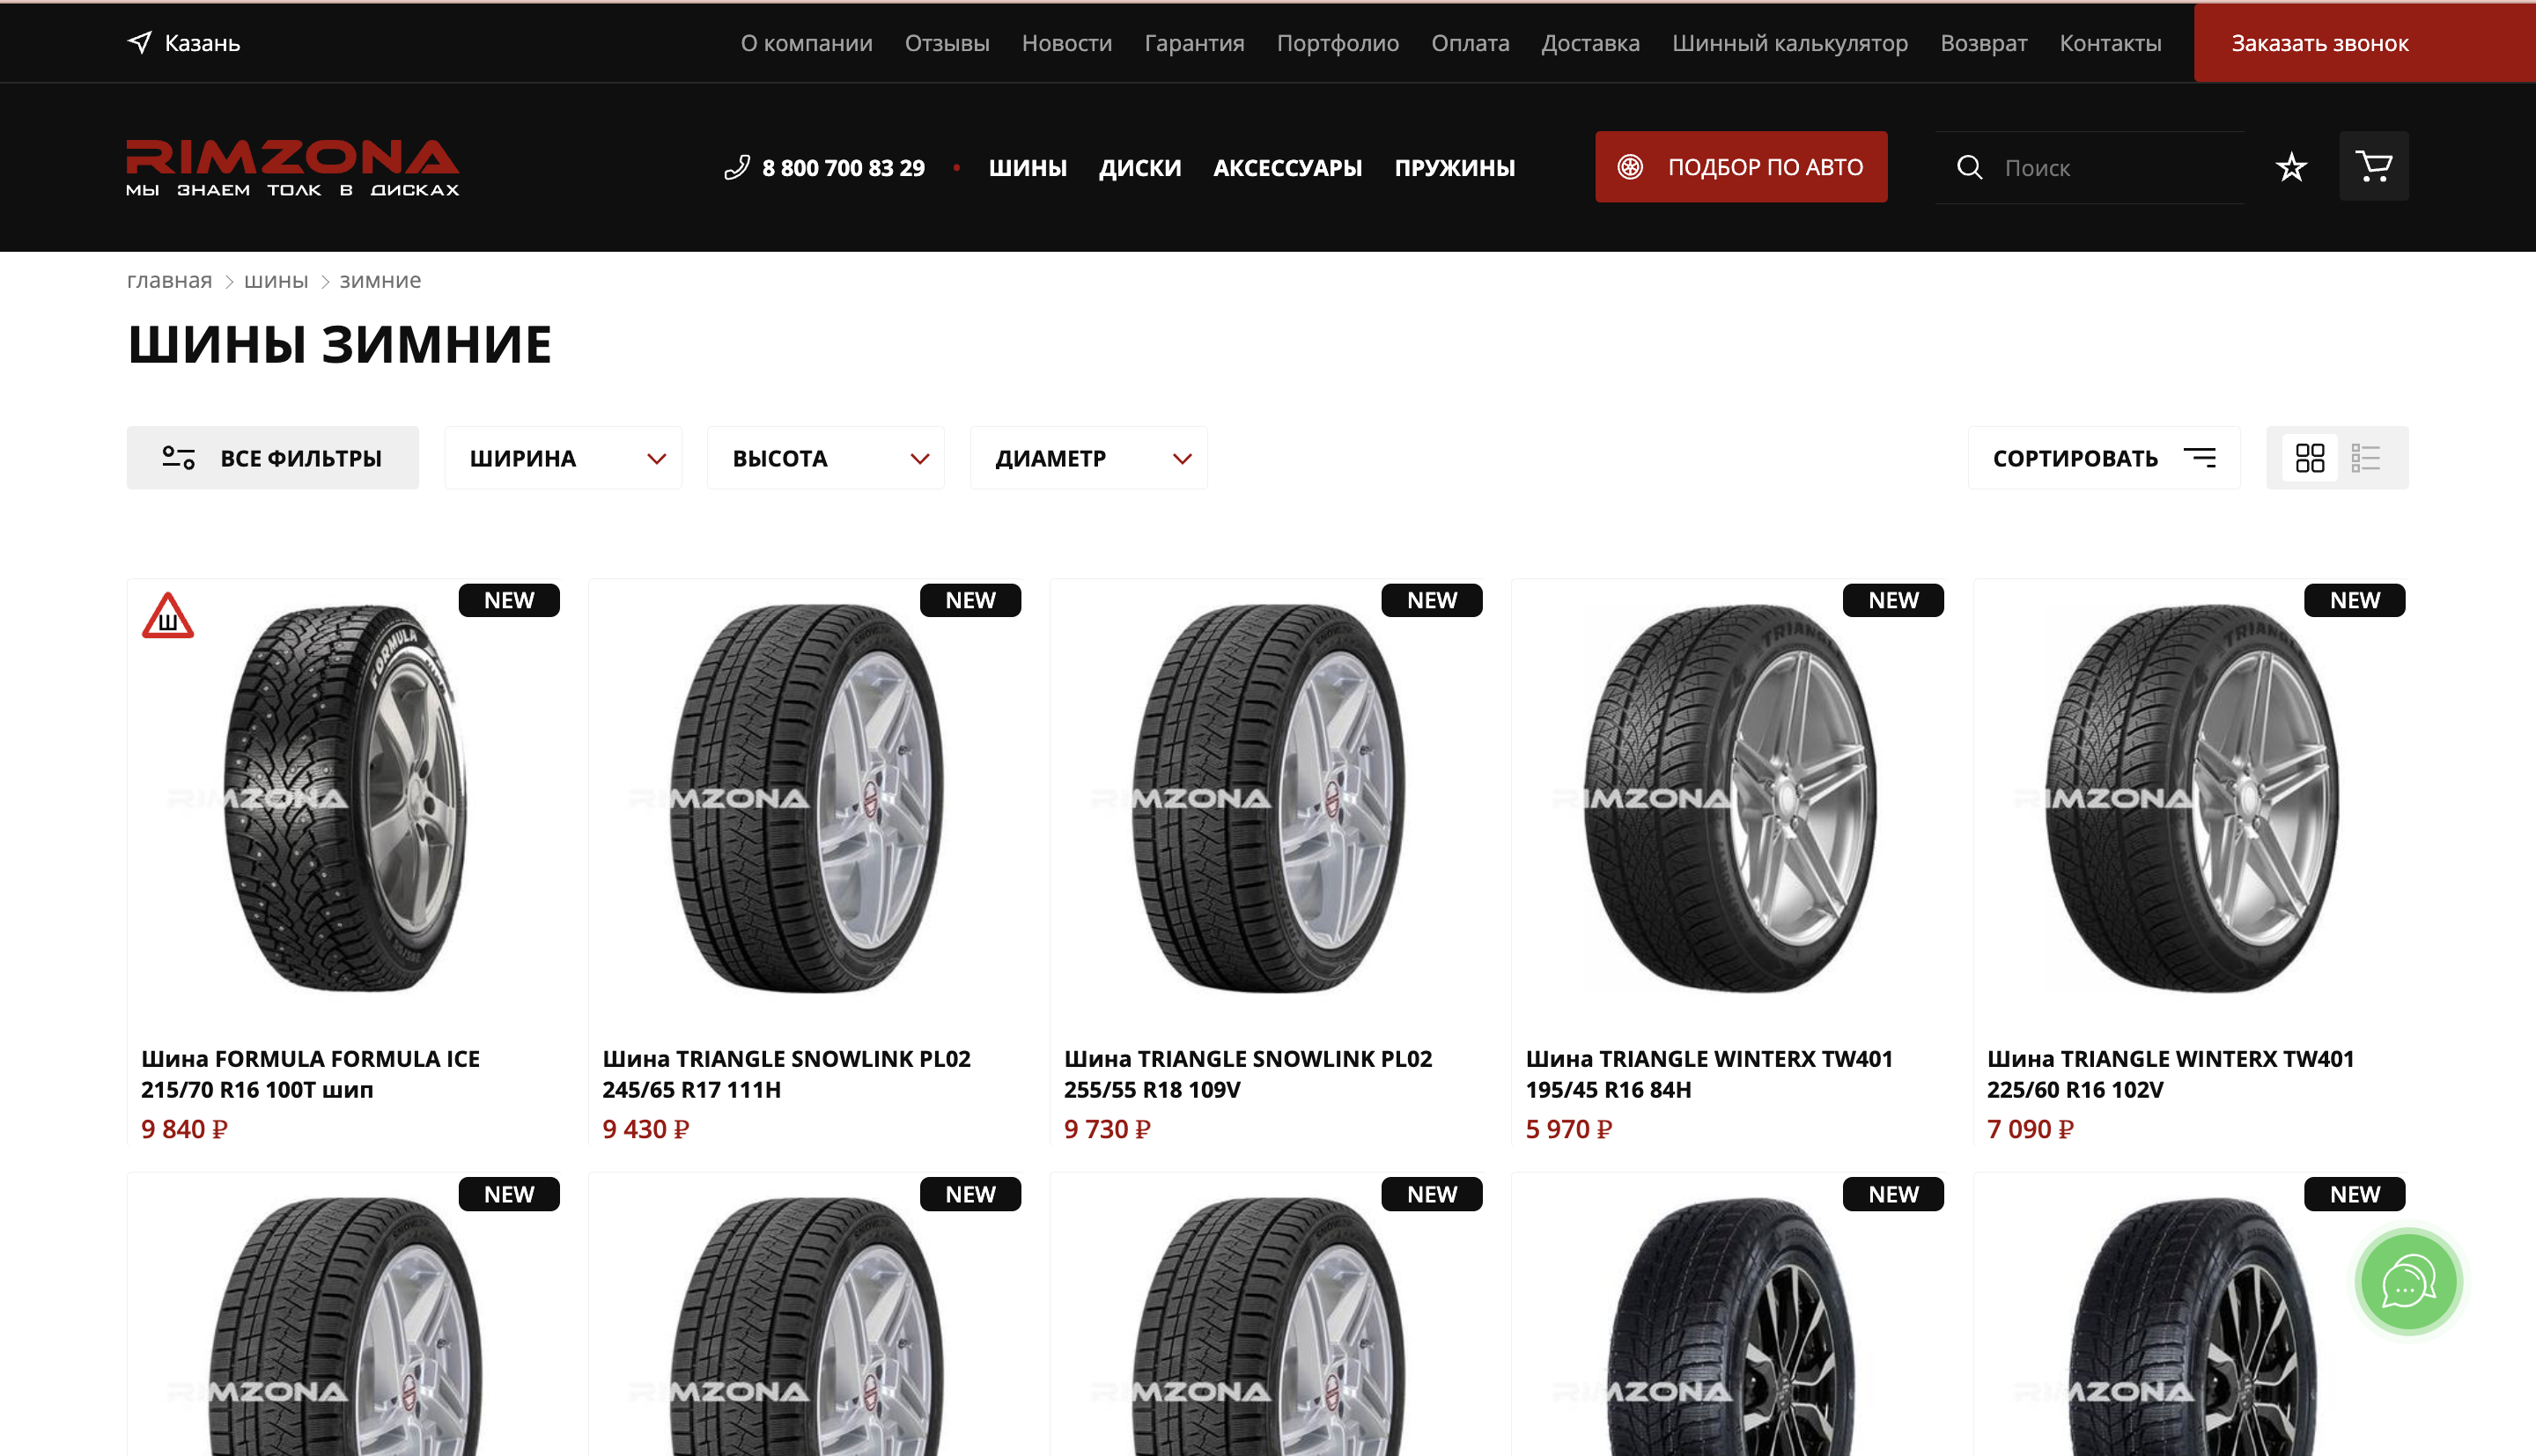Open the ДИСКИ menu item
Image resolution: width=2536 pixels, height=1456 pixels.
1140,168
